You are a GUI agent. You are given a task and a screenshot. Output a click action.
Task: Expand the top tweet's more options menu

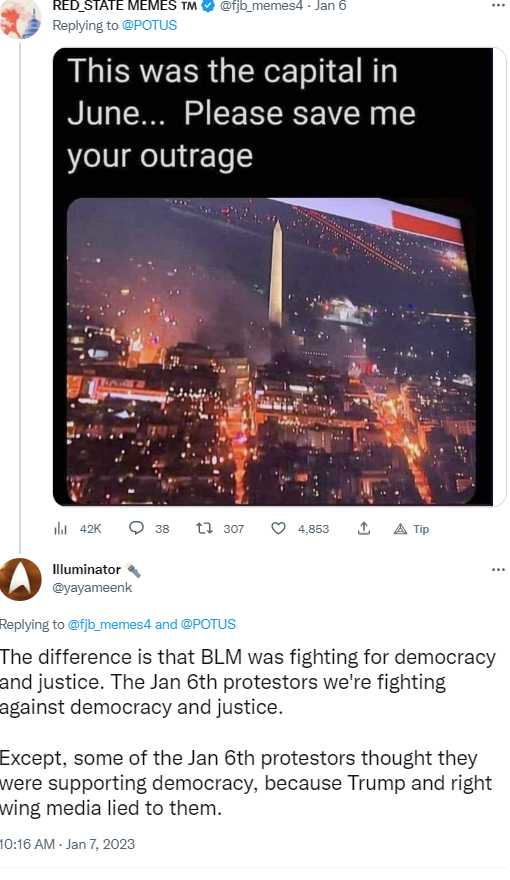(x=498, y=6)
